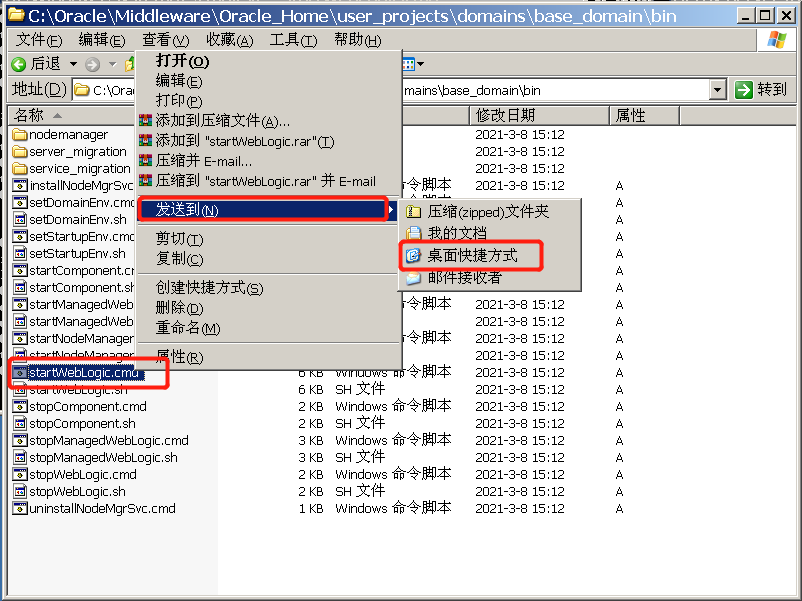Image resolution: width=802 pixels, height=601 pixels.
Task: Select the server_migration folder icon
Action: coord(19,151)
